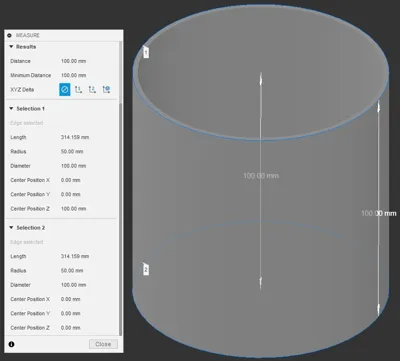
Task: Click selection marker 2 on the bottom edge
Action: coord(146,270)
